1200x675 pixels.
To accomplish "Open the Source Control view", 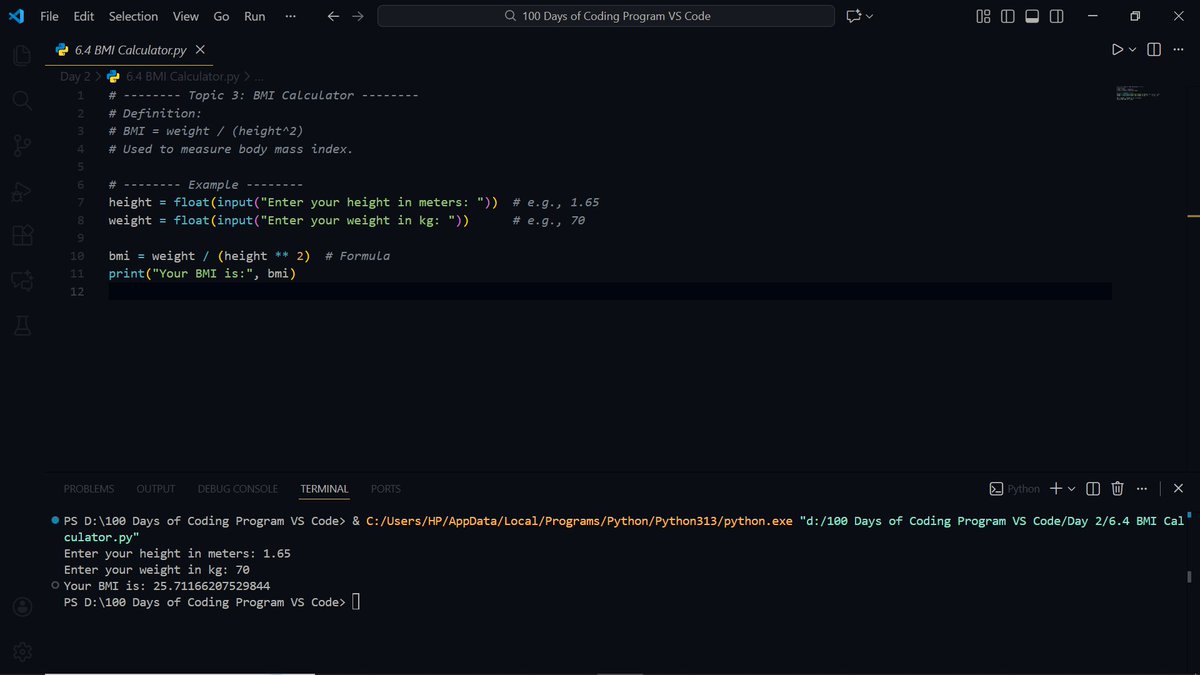I will pos(22,145).
